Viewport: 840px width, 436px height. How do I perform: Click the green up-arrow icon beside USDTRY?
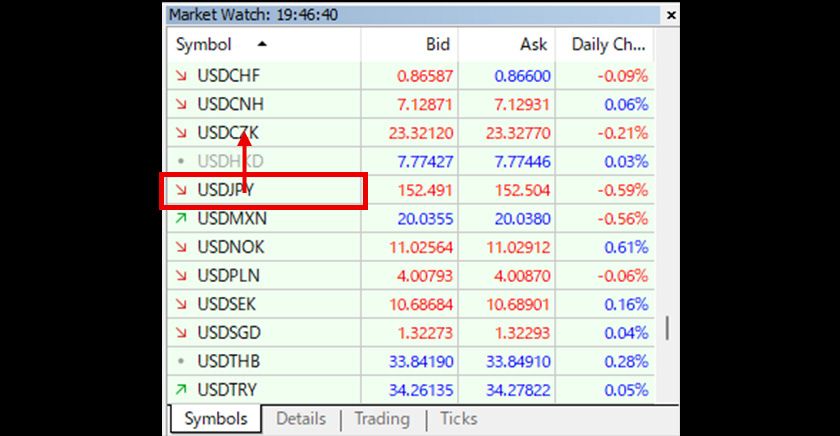coord(180,389)
